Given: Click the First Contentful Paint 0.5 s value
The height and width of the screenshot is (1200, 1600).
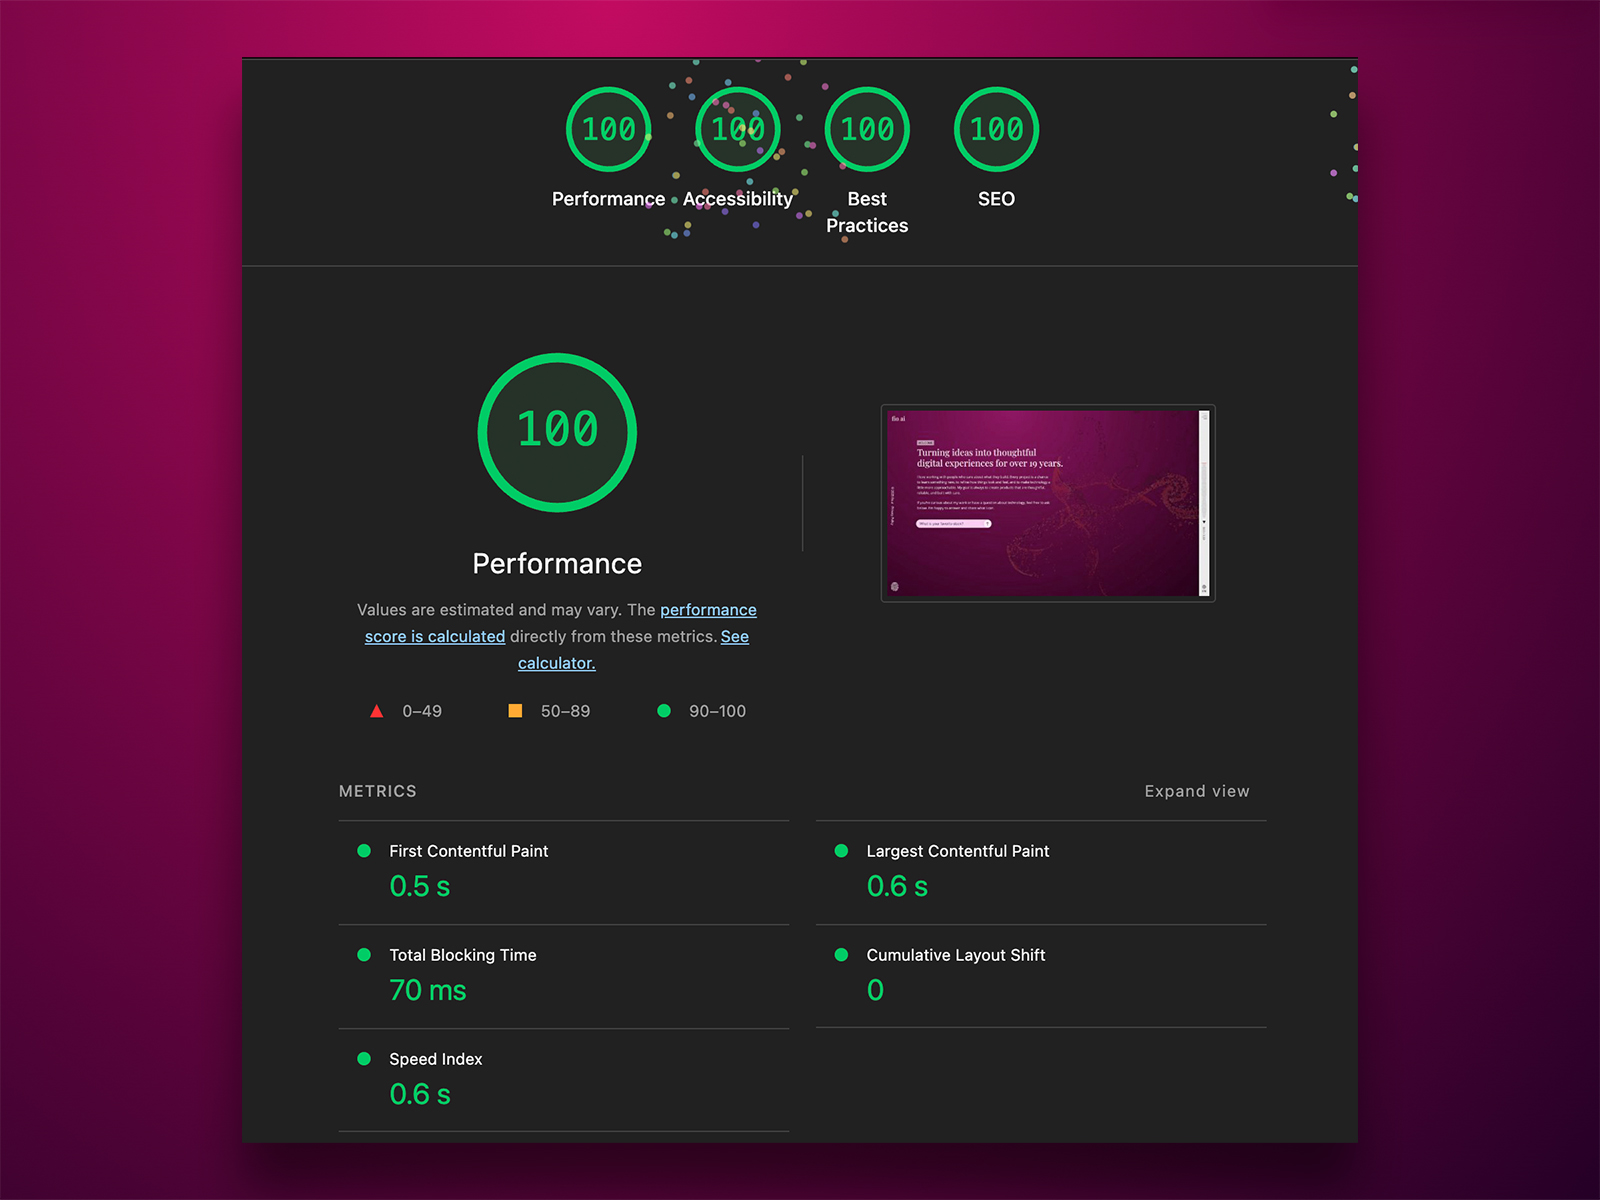Looking at the screenshot, I should 420,887.
